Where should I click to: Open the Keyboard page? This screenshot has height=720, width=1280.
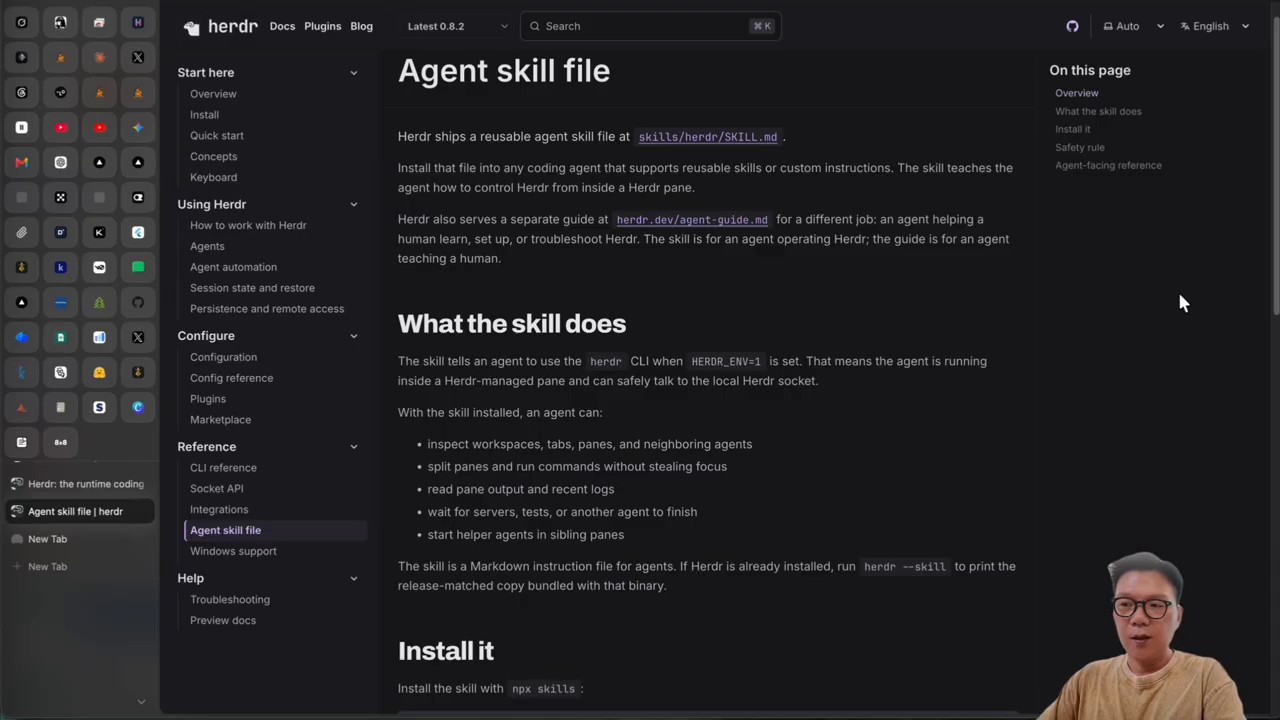pyautogui.click(x=214, y=178)
